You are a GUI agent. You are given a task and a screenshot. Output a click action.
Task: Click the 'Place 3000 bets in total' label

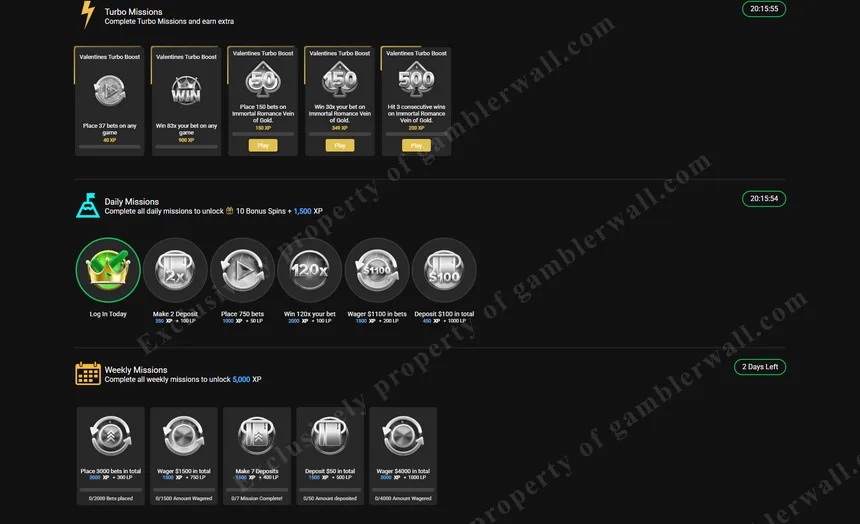click(111, 471)
